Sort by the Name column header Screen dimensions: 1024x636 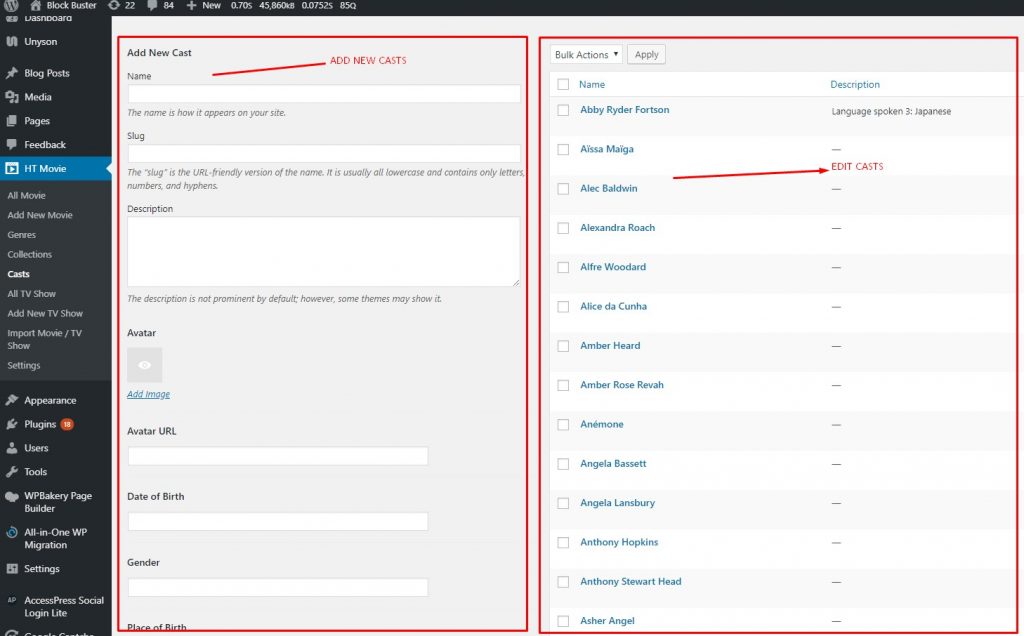tap(592, 84)
